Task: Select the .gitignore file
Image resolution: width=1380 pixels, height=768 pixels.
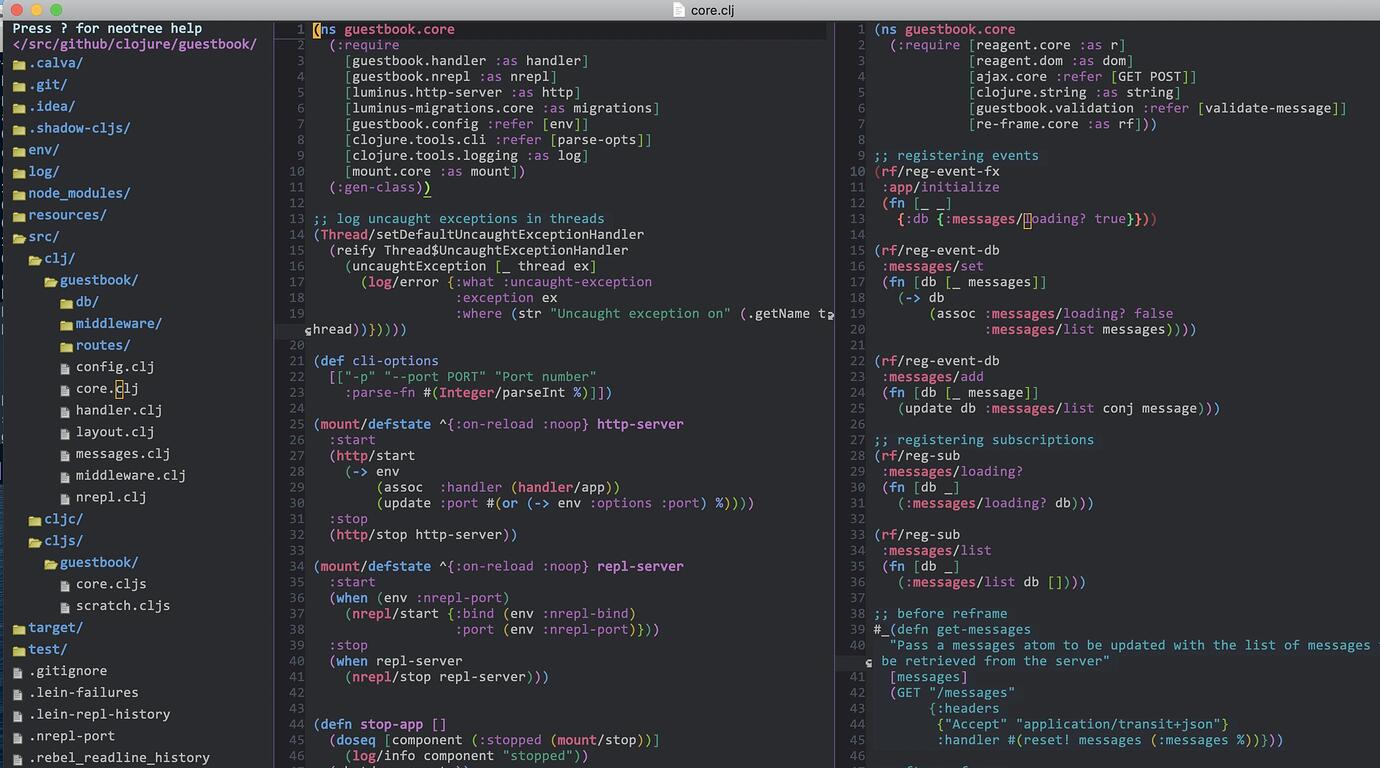Action: (68, 671)
